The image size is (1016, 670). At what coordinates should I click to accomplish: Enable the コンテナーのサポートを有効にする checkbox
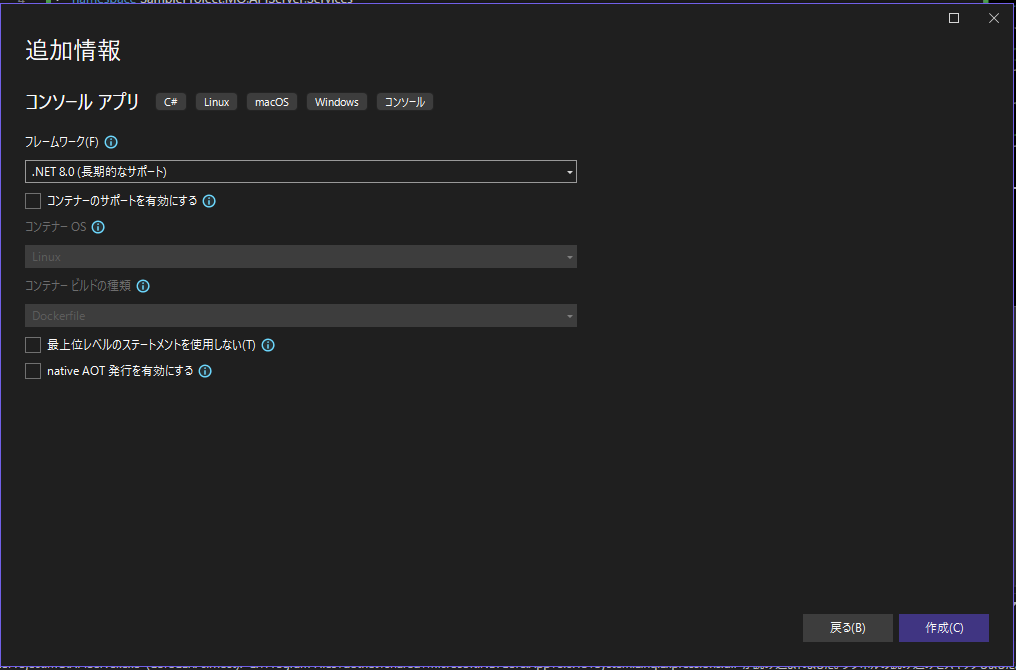tap(33, 201)
